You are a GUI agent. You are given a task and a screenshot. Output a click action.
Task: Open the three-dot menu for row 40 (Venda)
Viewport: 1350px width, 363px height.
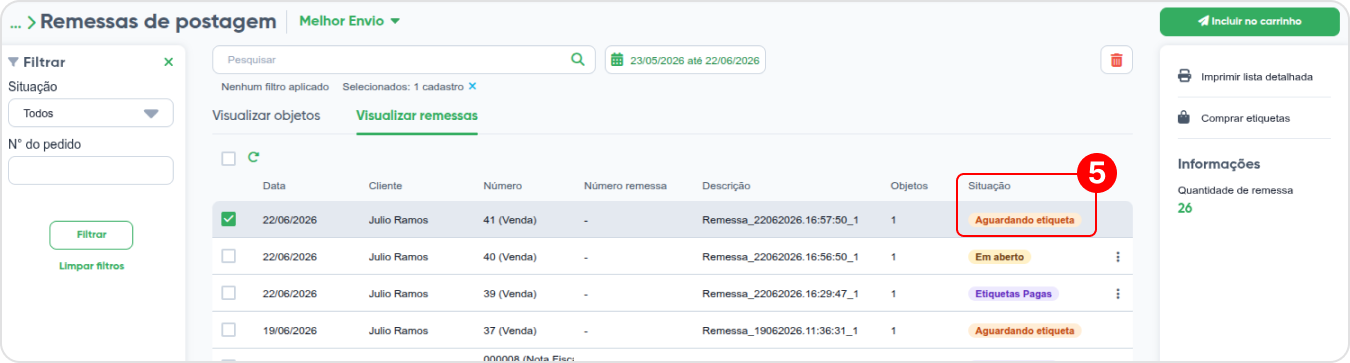1118,257
